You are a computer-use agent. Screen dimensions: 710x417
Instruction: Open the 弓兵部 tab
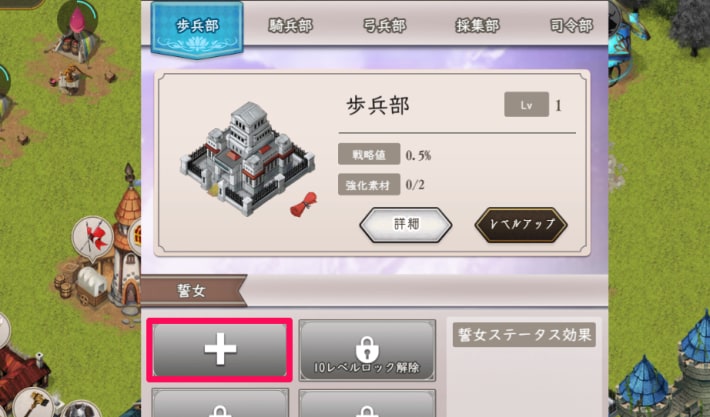384,26
